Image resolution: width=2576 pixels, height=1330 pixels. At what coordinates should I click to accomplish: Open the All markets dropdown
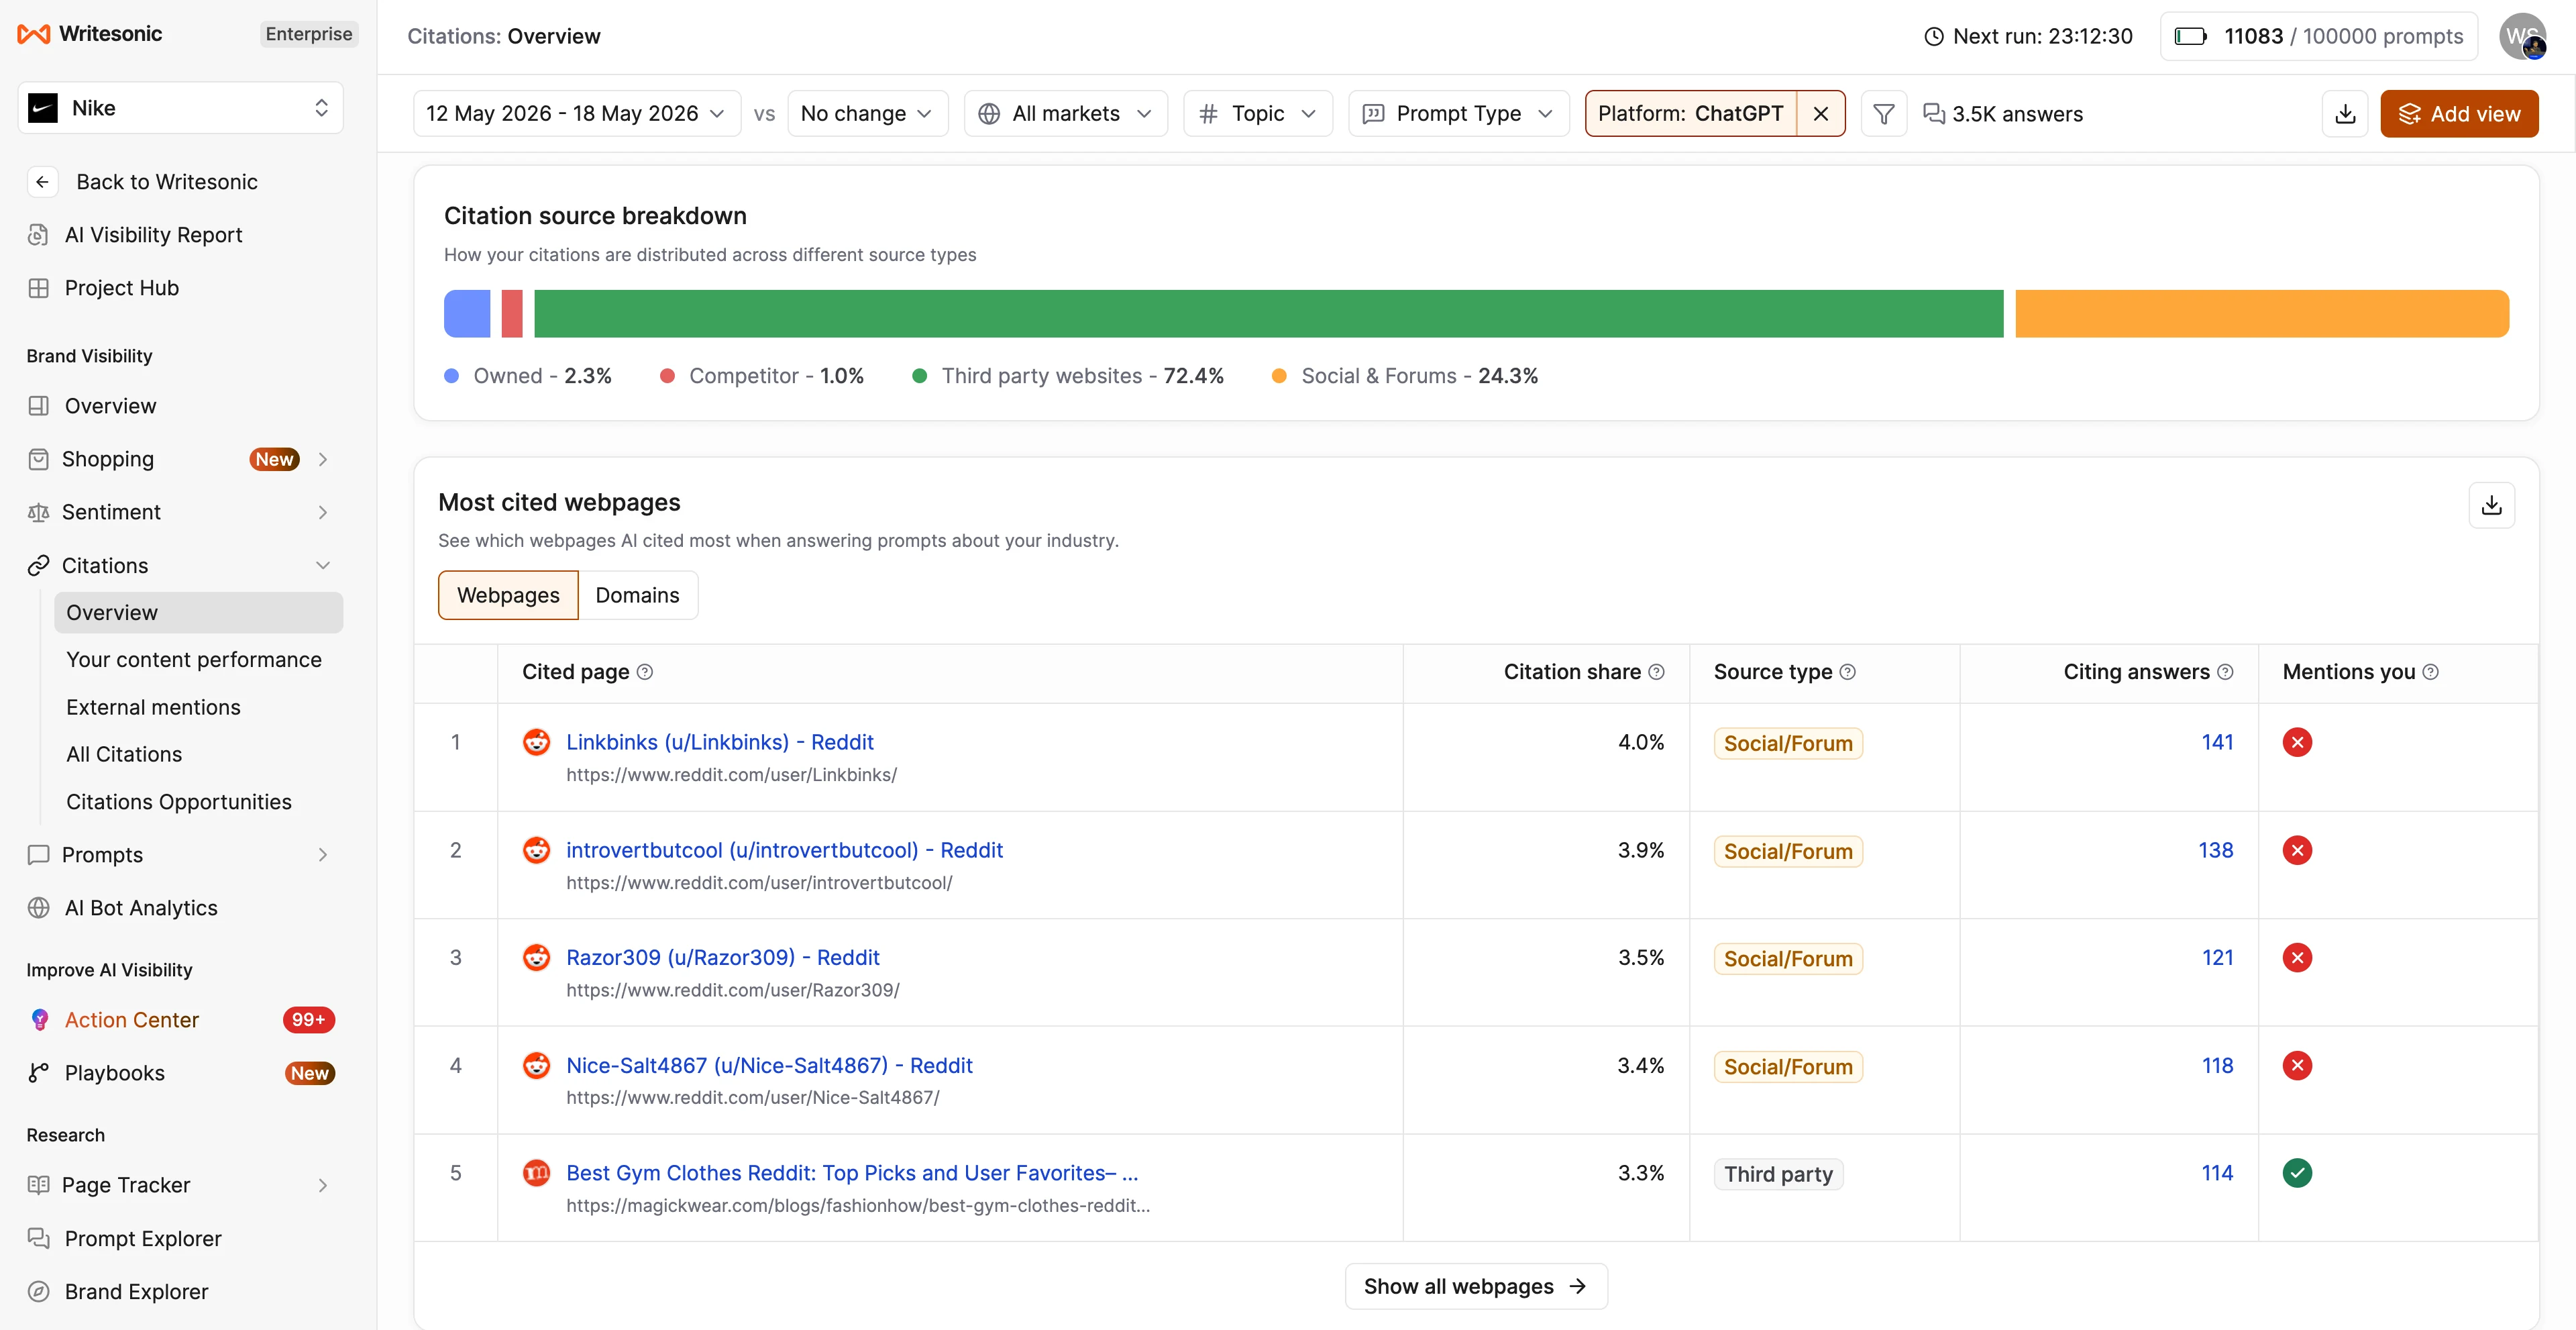1065,114
